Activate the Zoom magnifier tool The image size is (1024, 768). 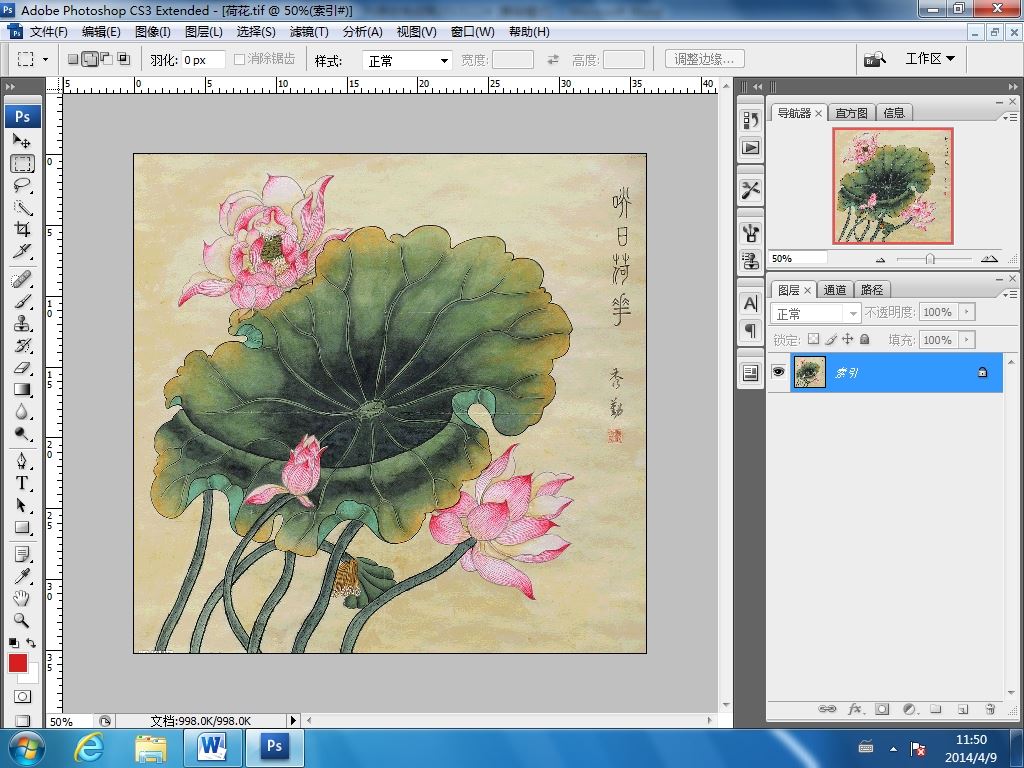click(x=22, y=620)
